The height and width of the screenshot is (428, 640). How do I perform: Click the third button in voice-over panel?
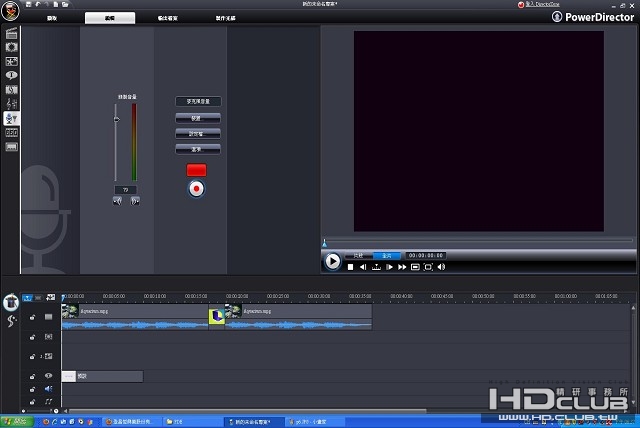[x=197, y=133]
